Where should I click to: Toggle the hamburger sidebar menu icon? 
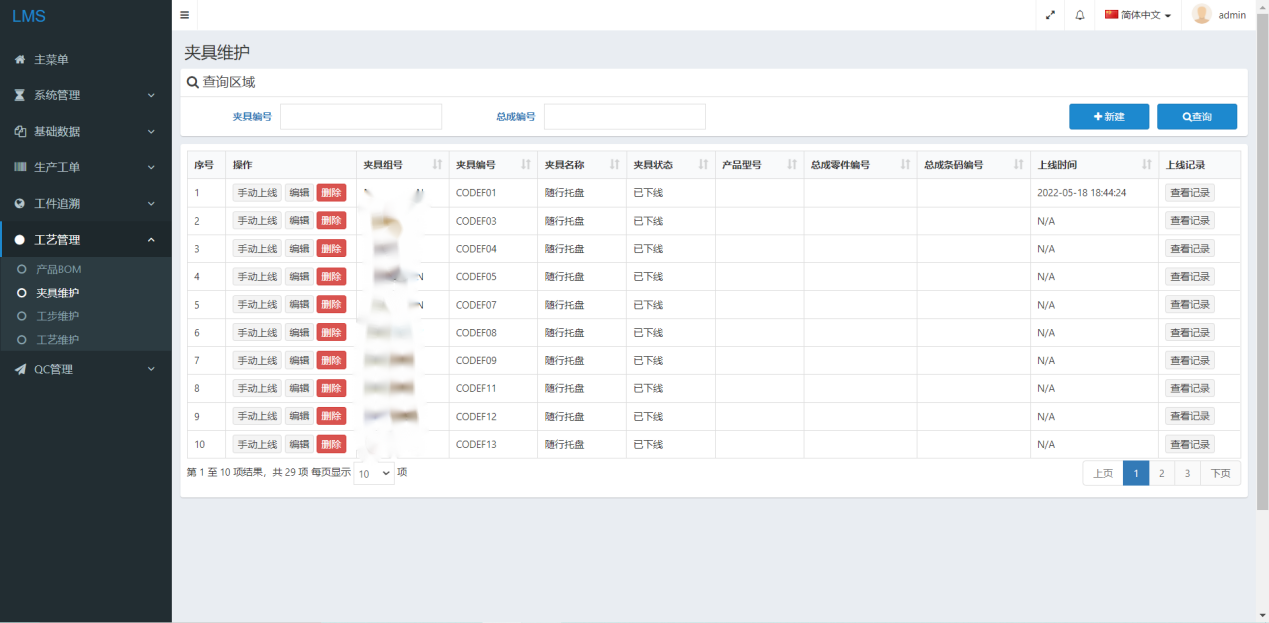pos(184,15)
